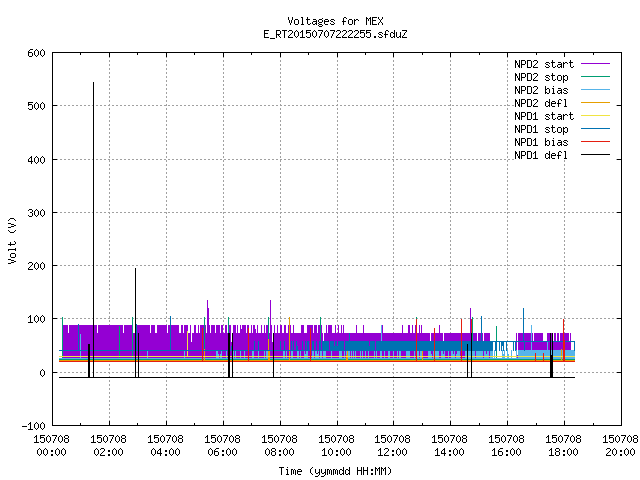This screenshot has height=480, width=640.
Task: Click the 150708 06:00 time tick label
Action: pyautogui.click(x=222, y=446)
